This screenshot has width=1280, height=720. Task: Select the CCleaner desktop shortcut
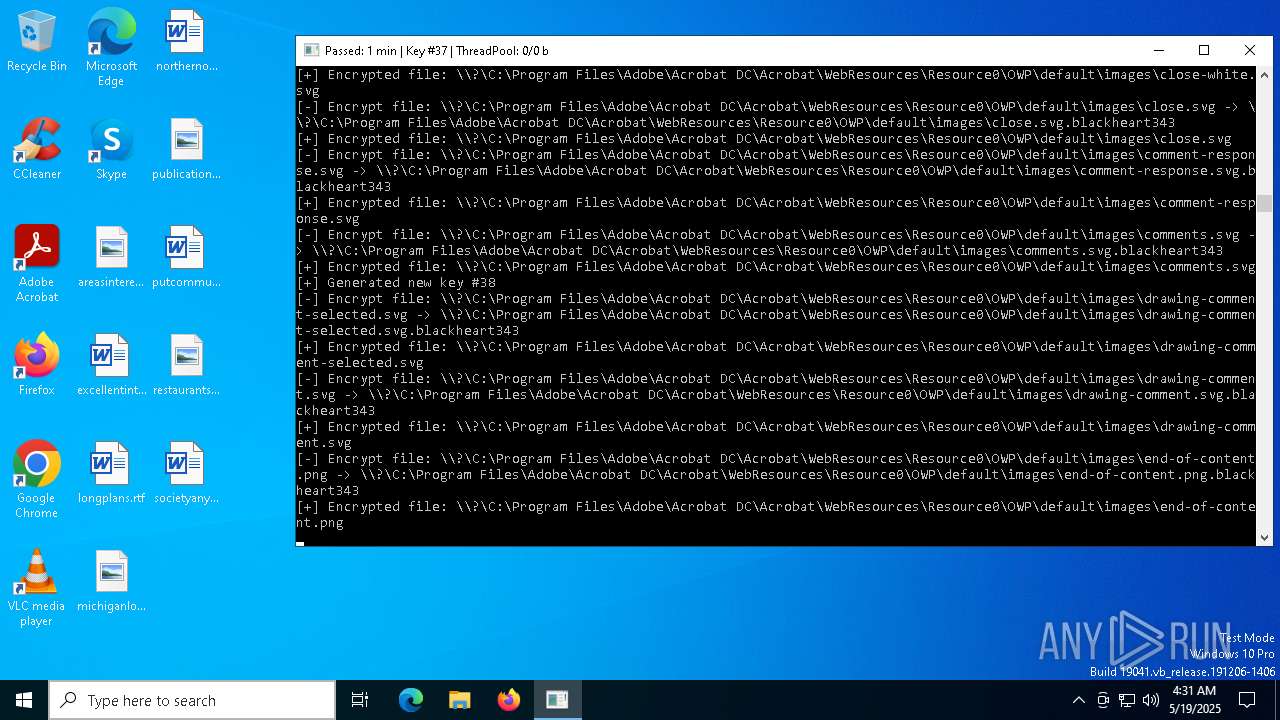tap(37, 149)
